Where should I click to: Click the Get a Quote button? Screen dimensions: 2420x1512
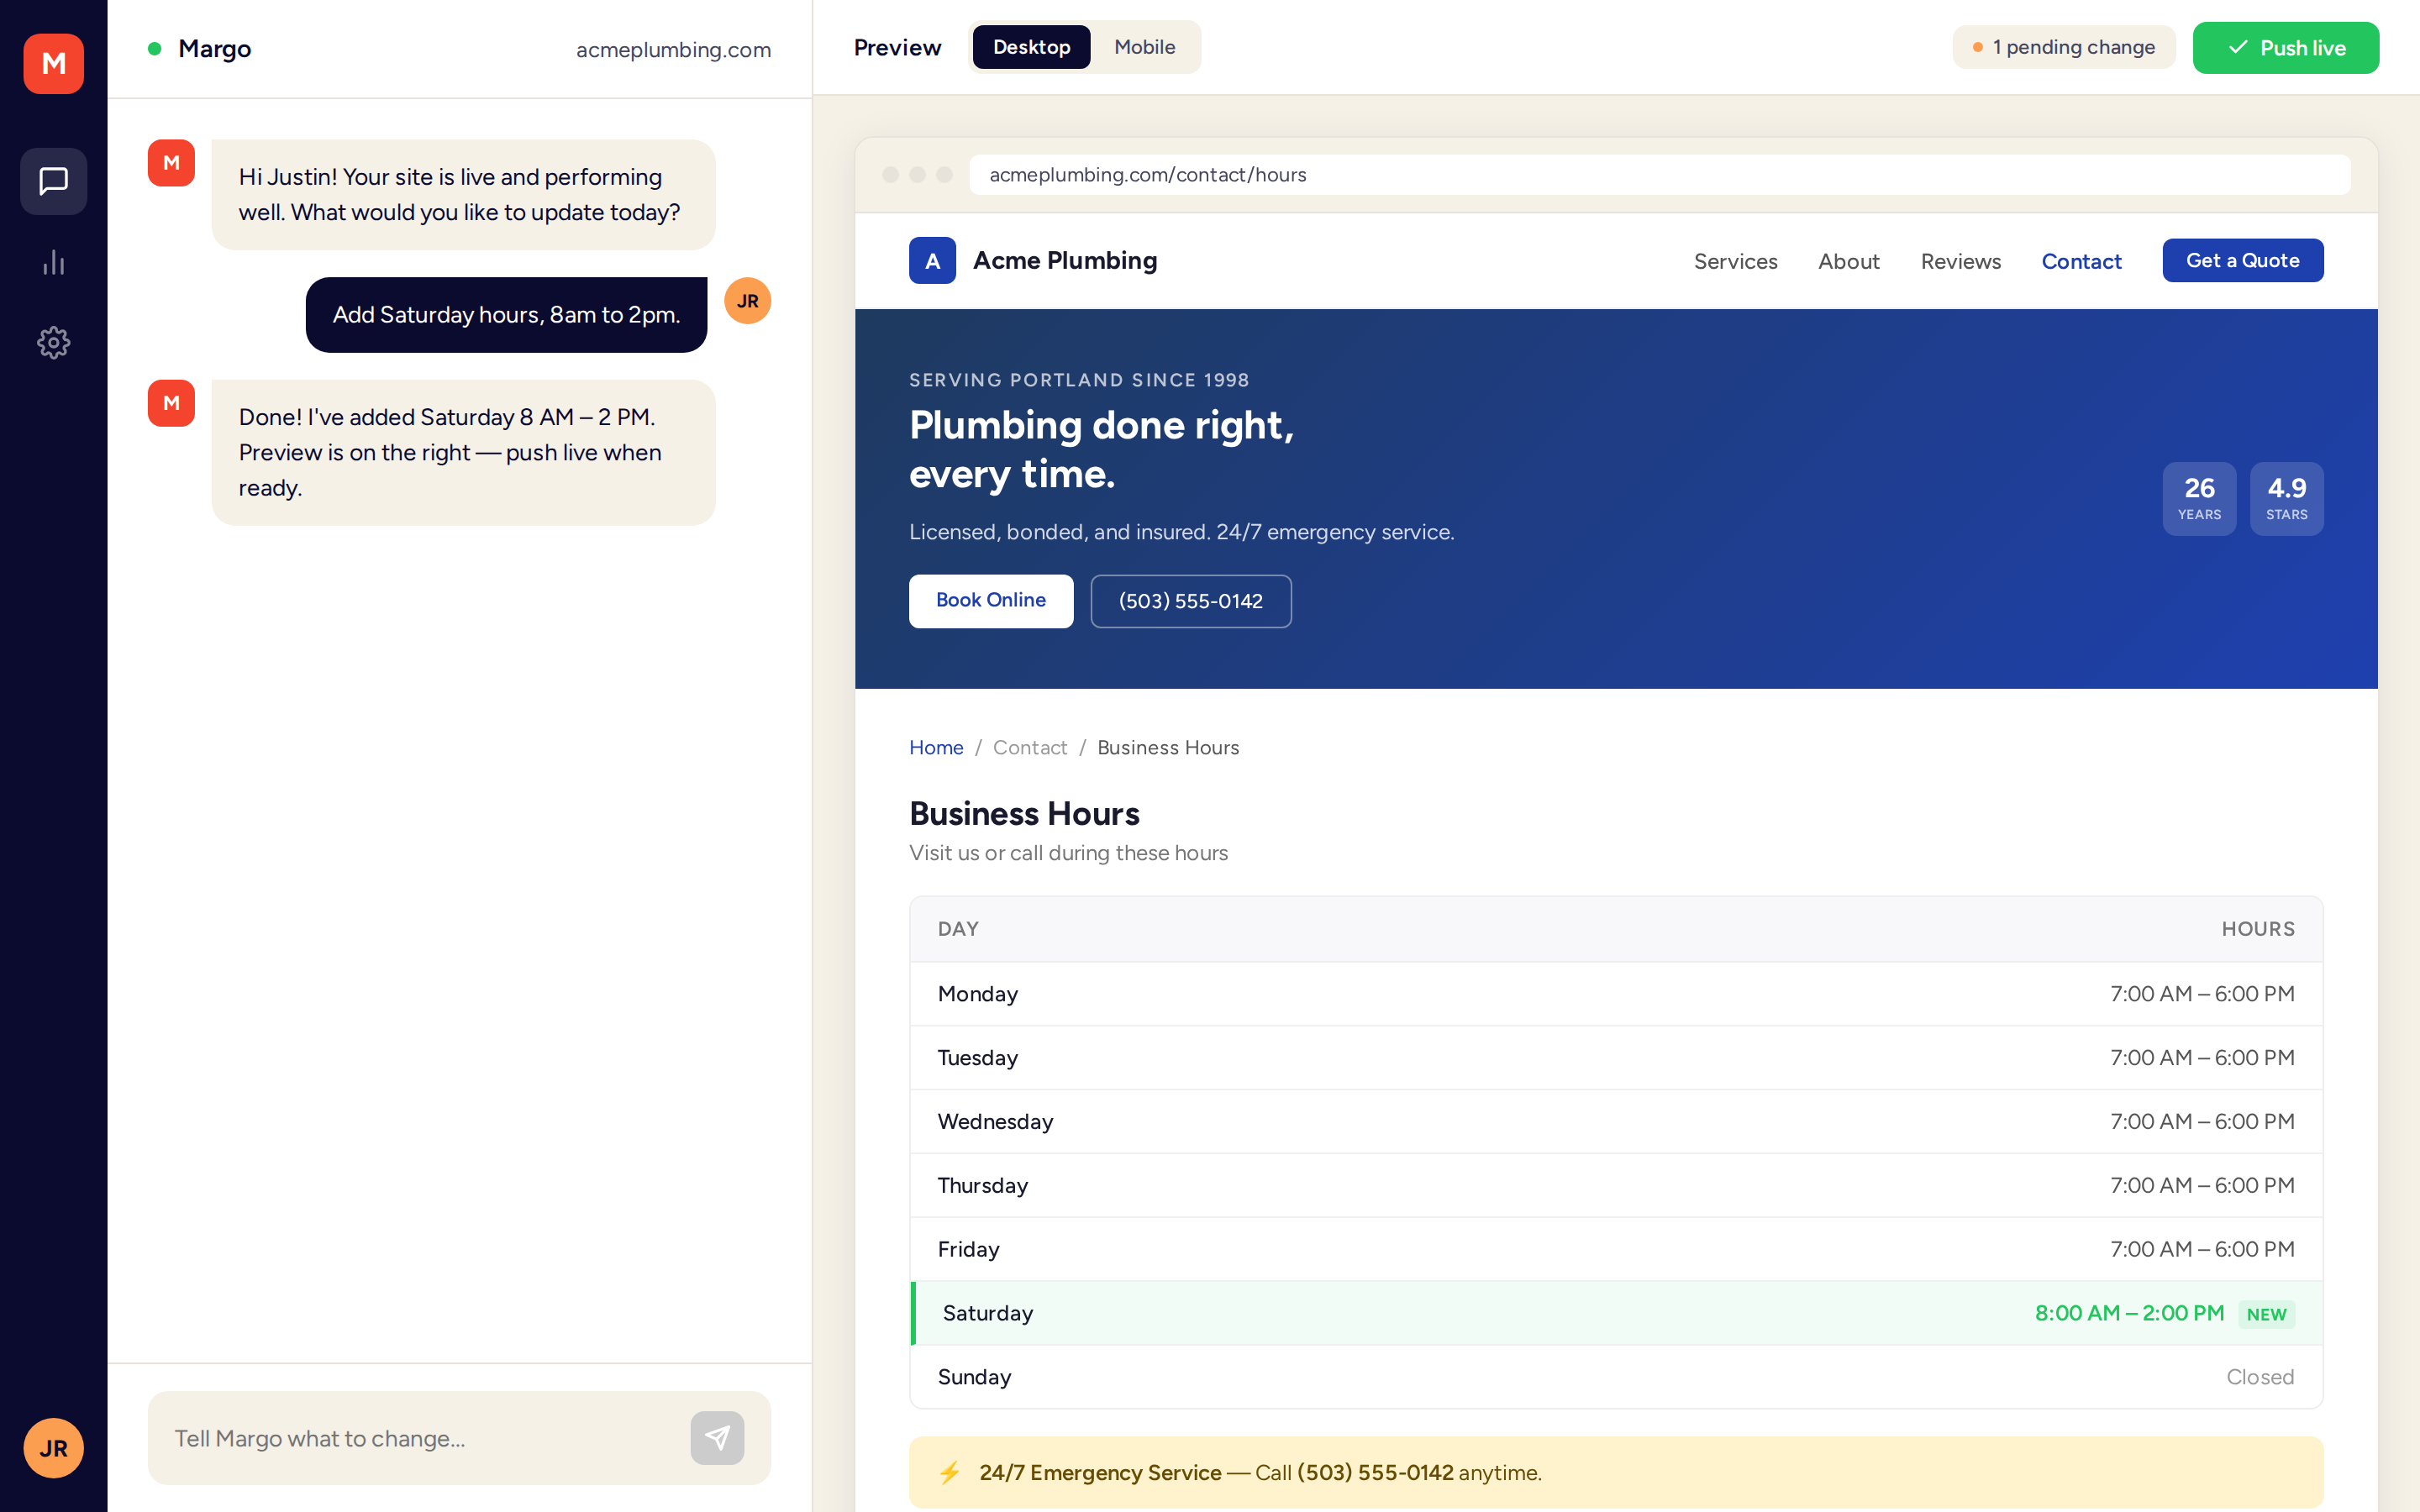tap(2242, 260)
